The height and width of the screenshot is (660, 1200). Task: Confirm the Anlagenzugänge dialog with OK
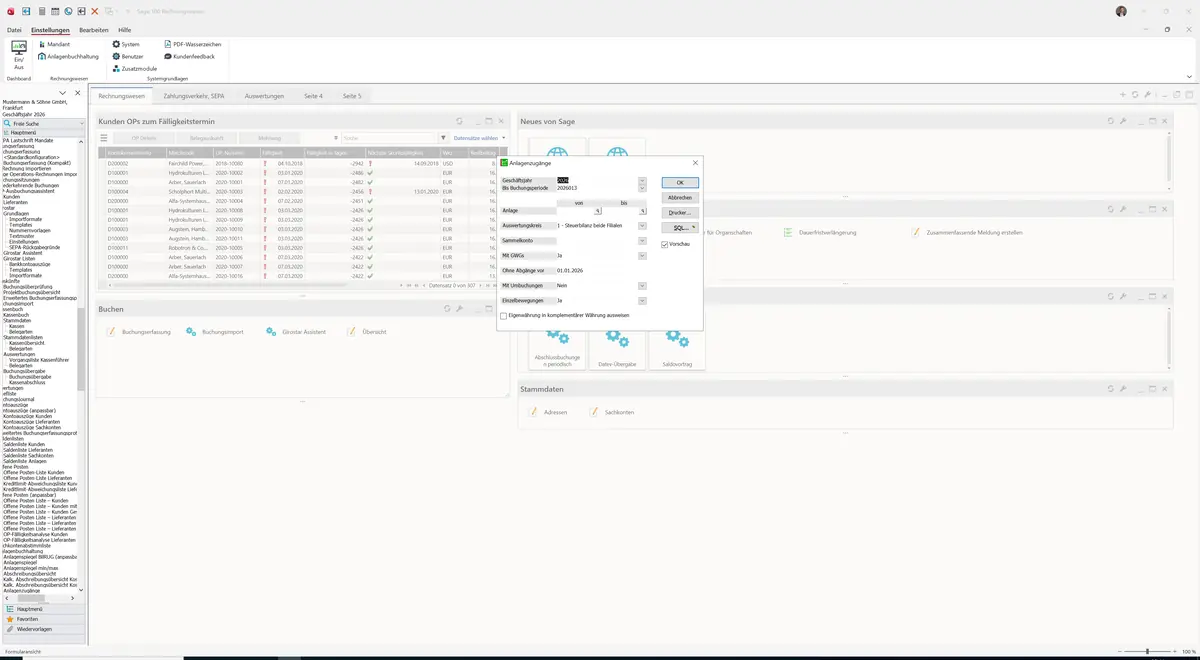click(x=680, y=183)
